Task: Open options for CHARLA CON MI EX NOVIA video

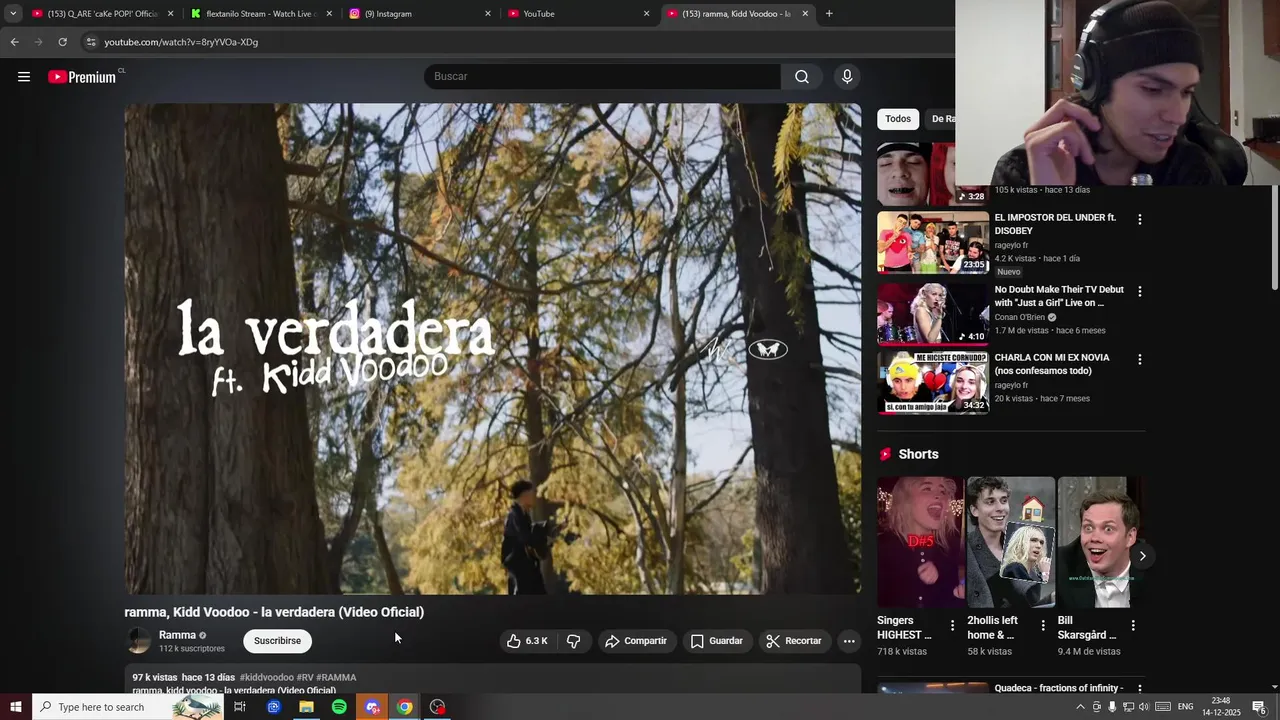Action: 1139,359
